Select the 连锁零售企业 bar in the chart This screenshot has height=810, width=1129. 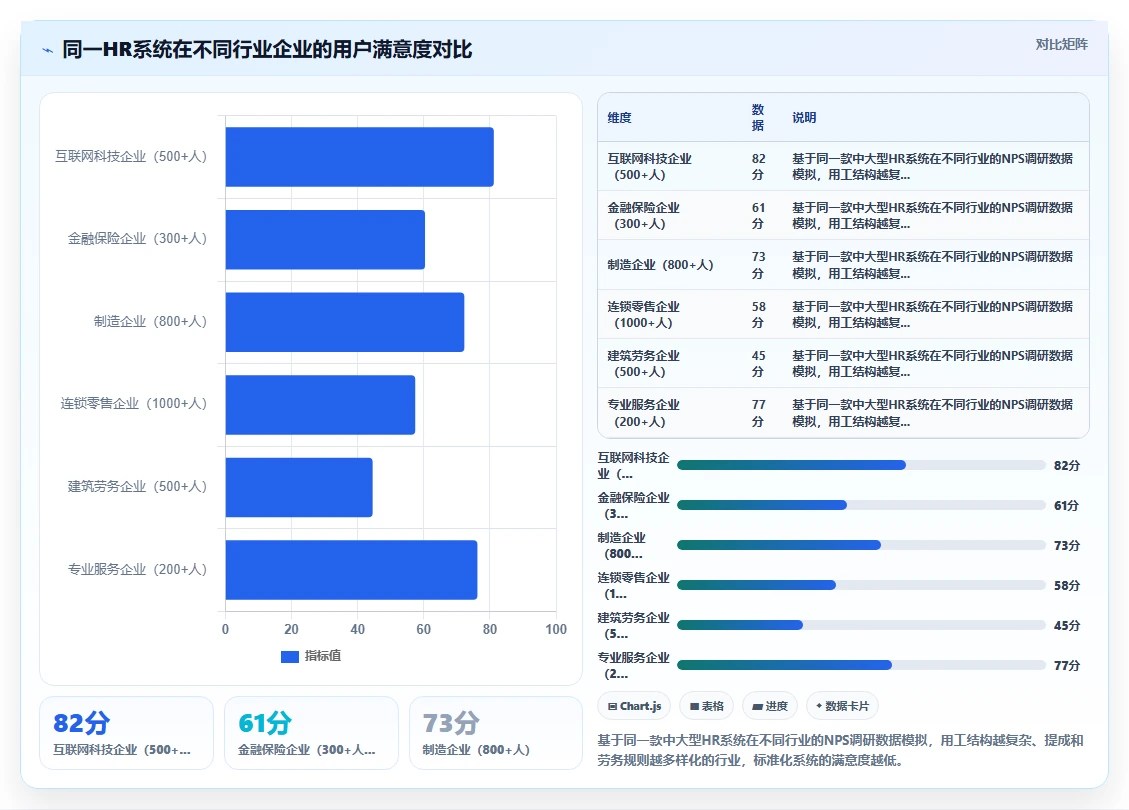click(x=320, y=405)
